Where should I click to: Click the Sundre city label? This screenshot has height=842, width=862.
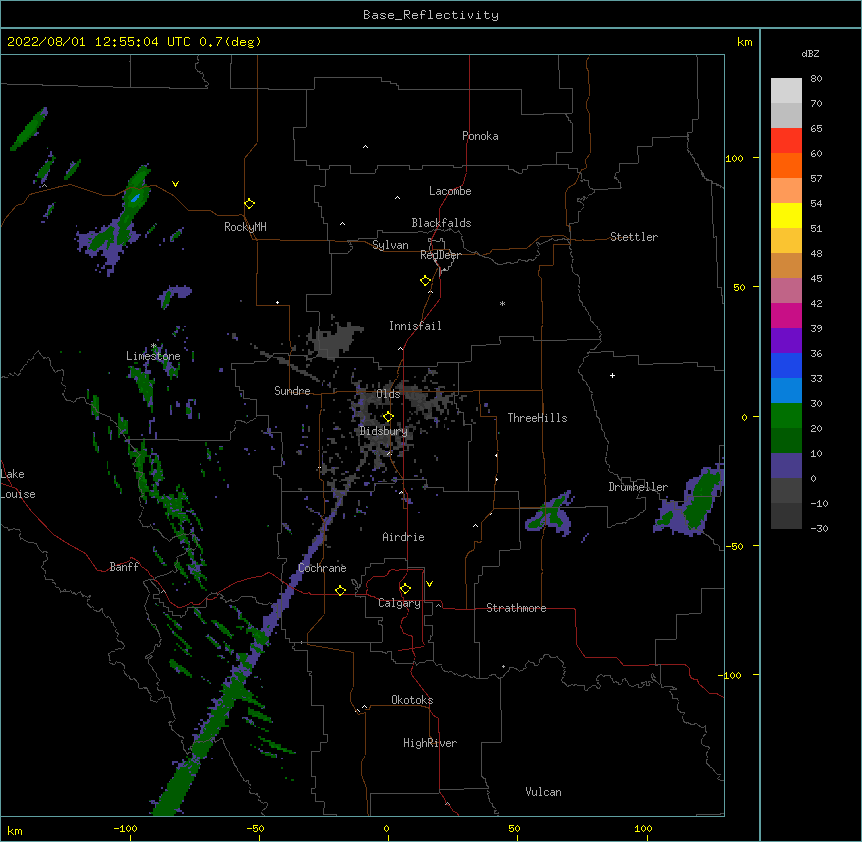click(292, 391)
